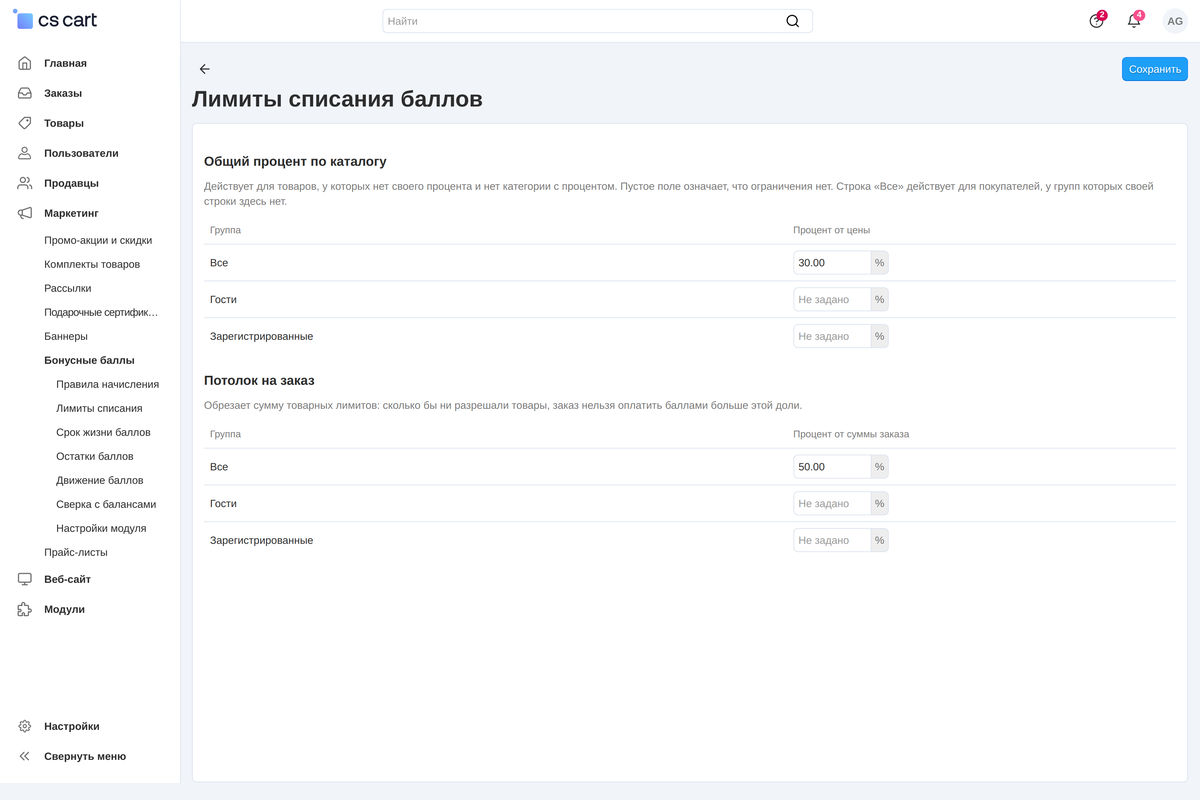The image size is (1200, 800).
Task: Open Рассылки submenu item
Action: pos(68,288)
